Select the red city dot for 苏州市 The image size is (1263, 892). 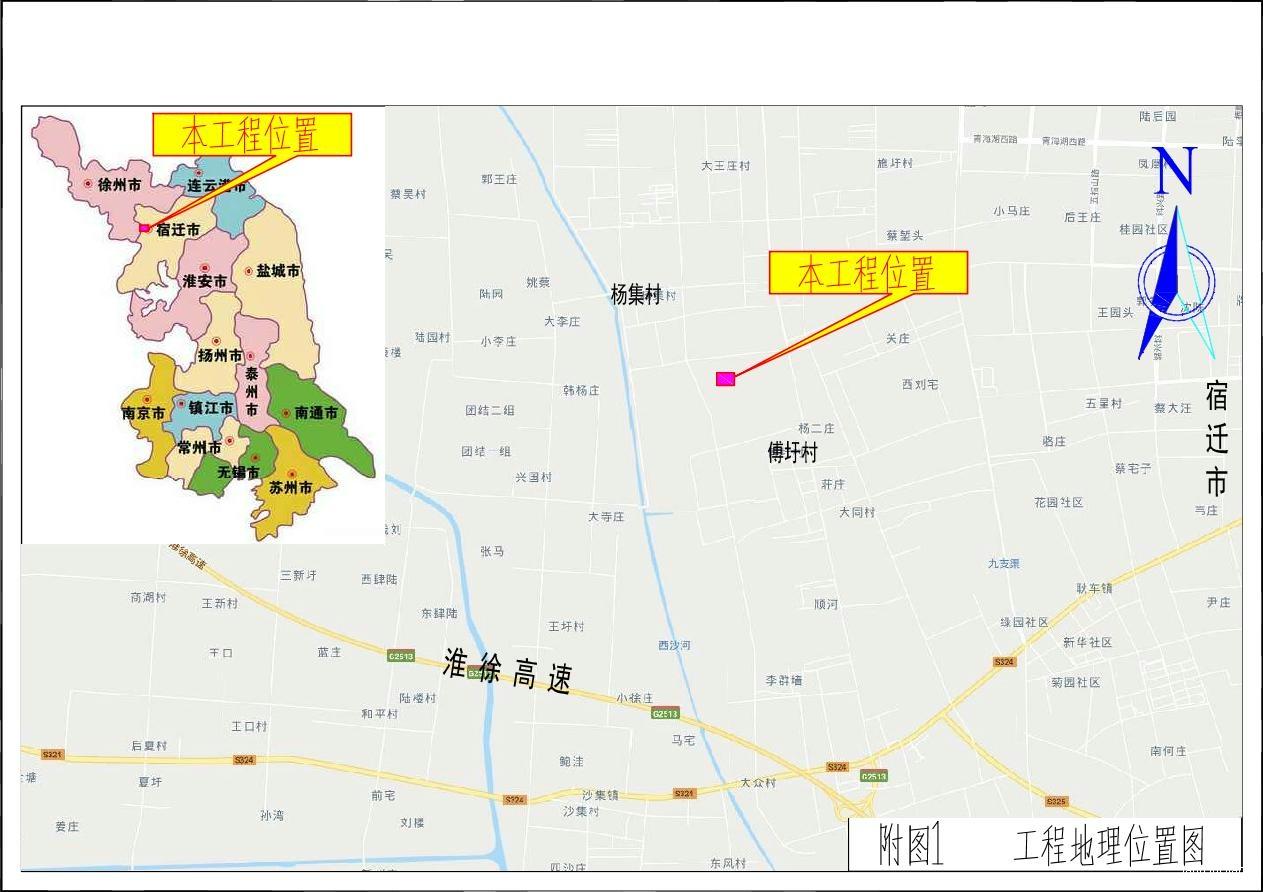pyautogui.click(x=292, y=474)
